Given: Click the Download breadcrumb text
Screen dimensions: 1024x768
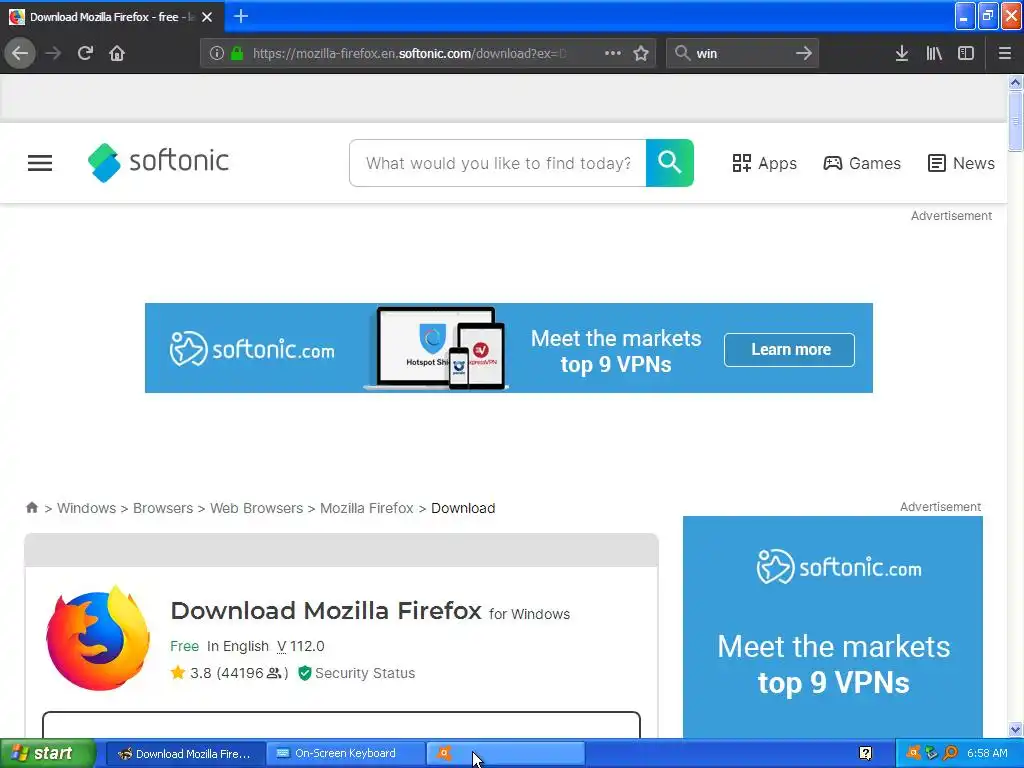Looking at the screenshot, I should click(x=463, y=508).
